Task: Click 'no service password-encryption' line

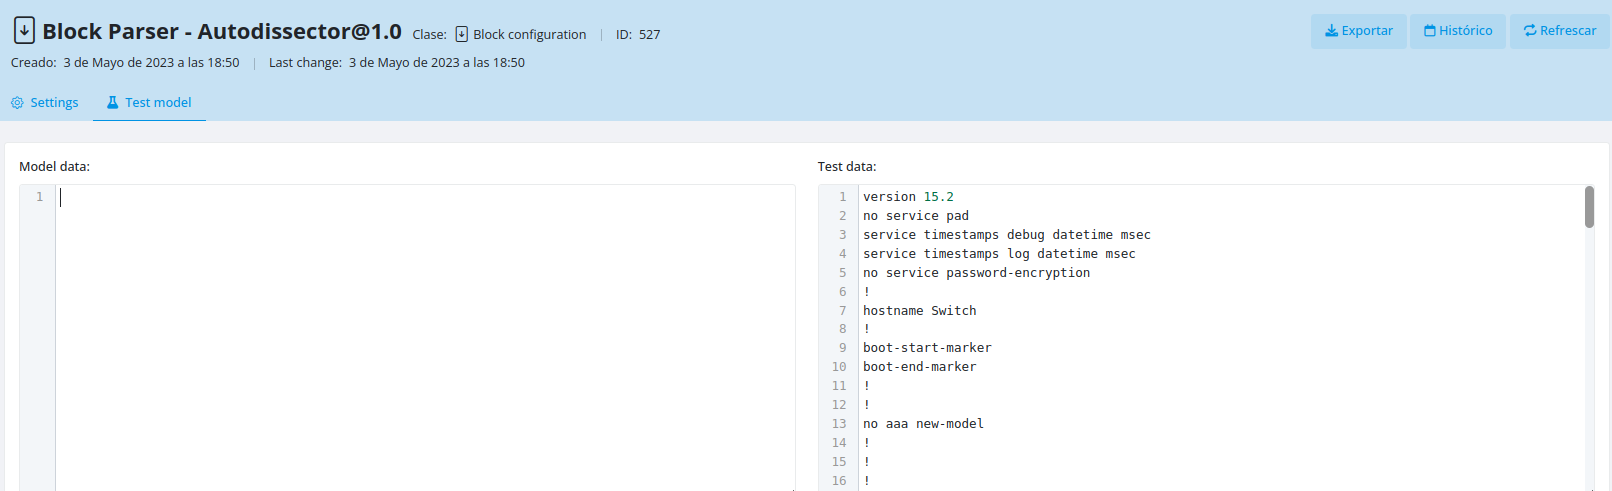Action: (976, 273)
